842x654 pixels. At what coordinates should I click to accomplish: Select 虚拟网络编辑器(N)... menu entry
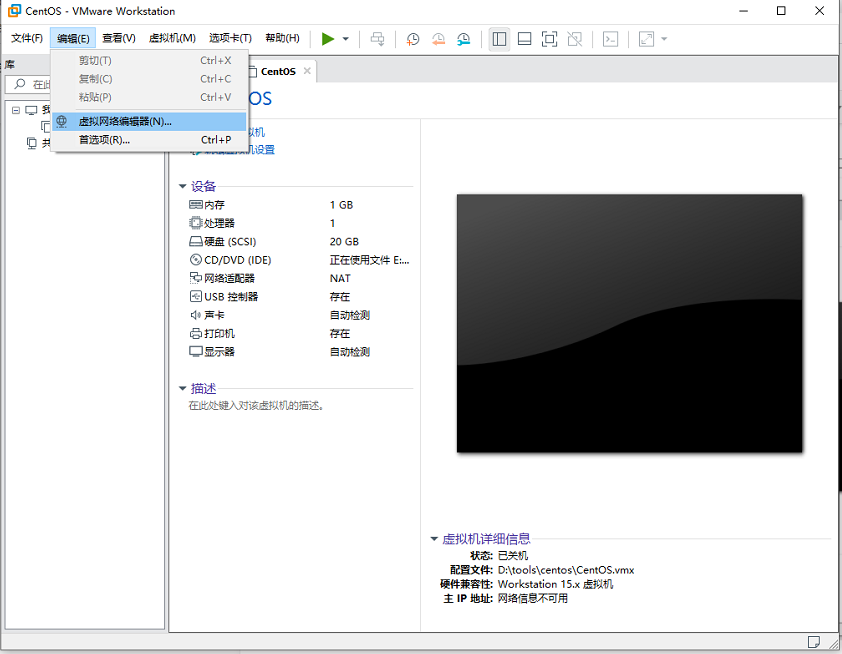149,121
